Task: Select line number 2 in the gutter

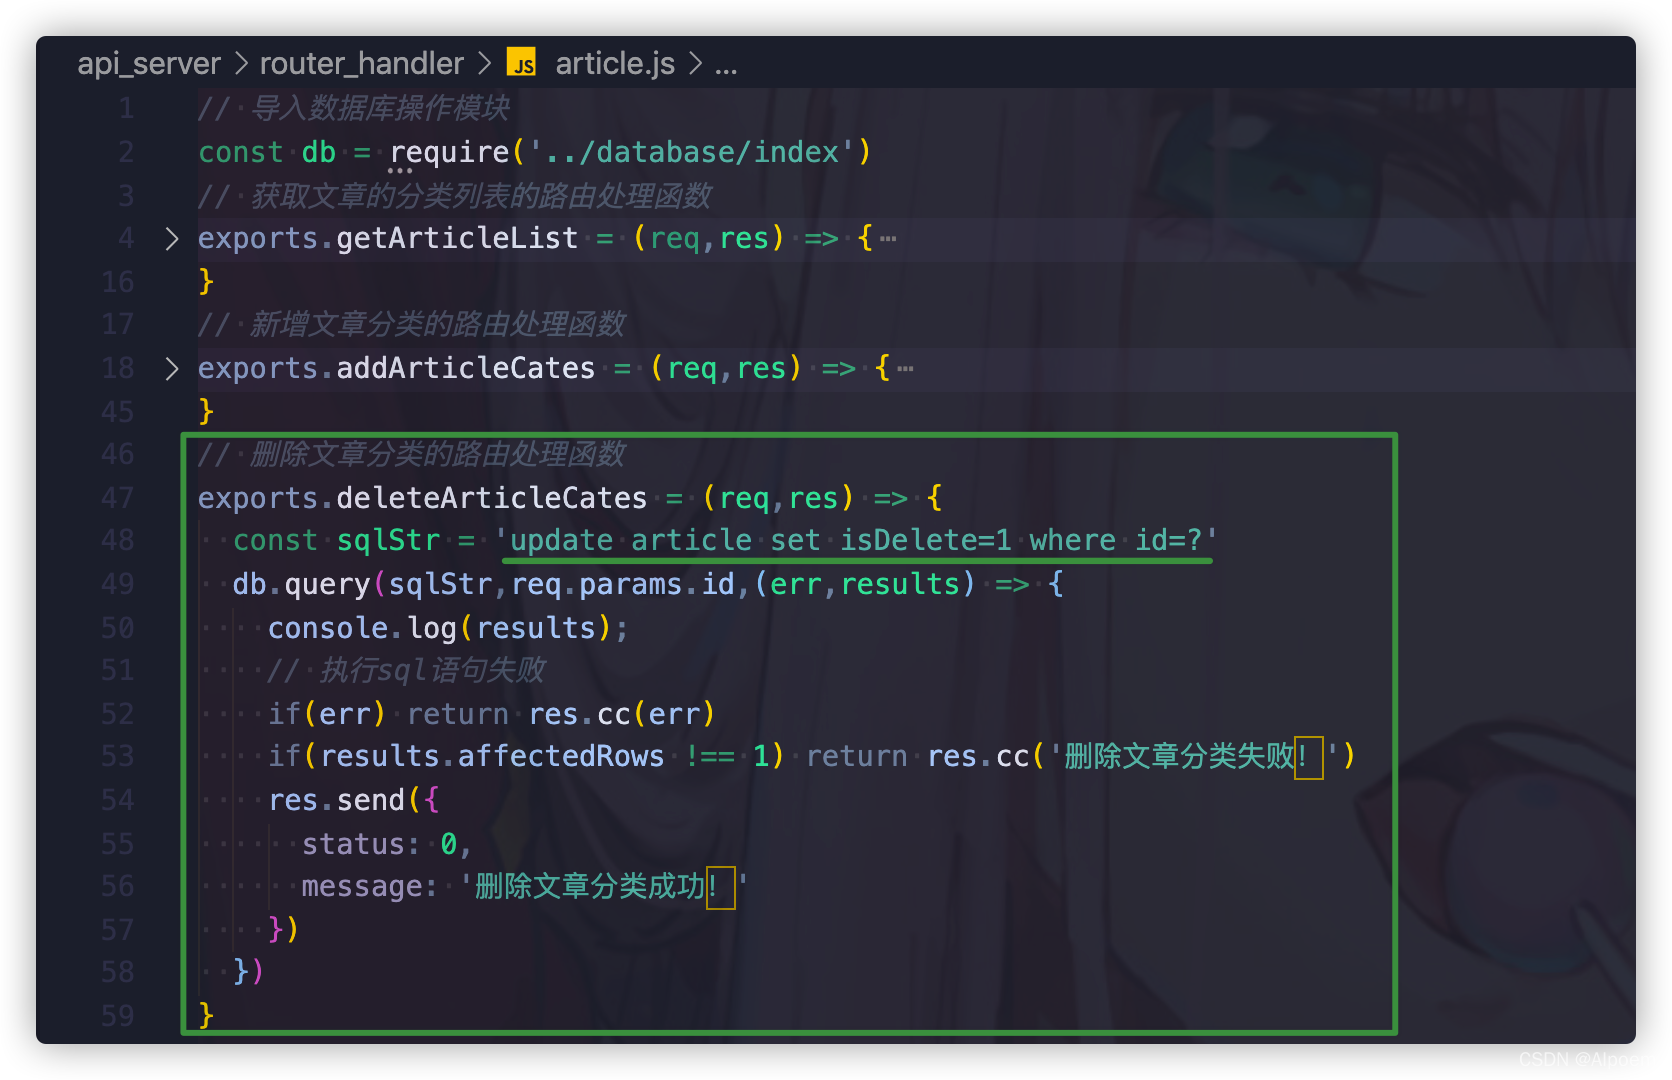Action: point(126,152)
